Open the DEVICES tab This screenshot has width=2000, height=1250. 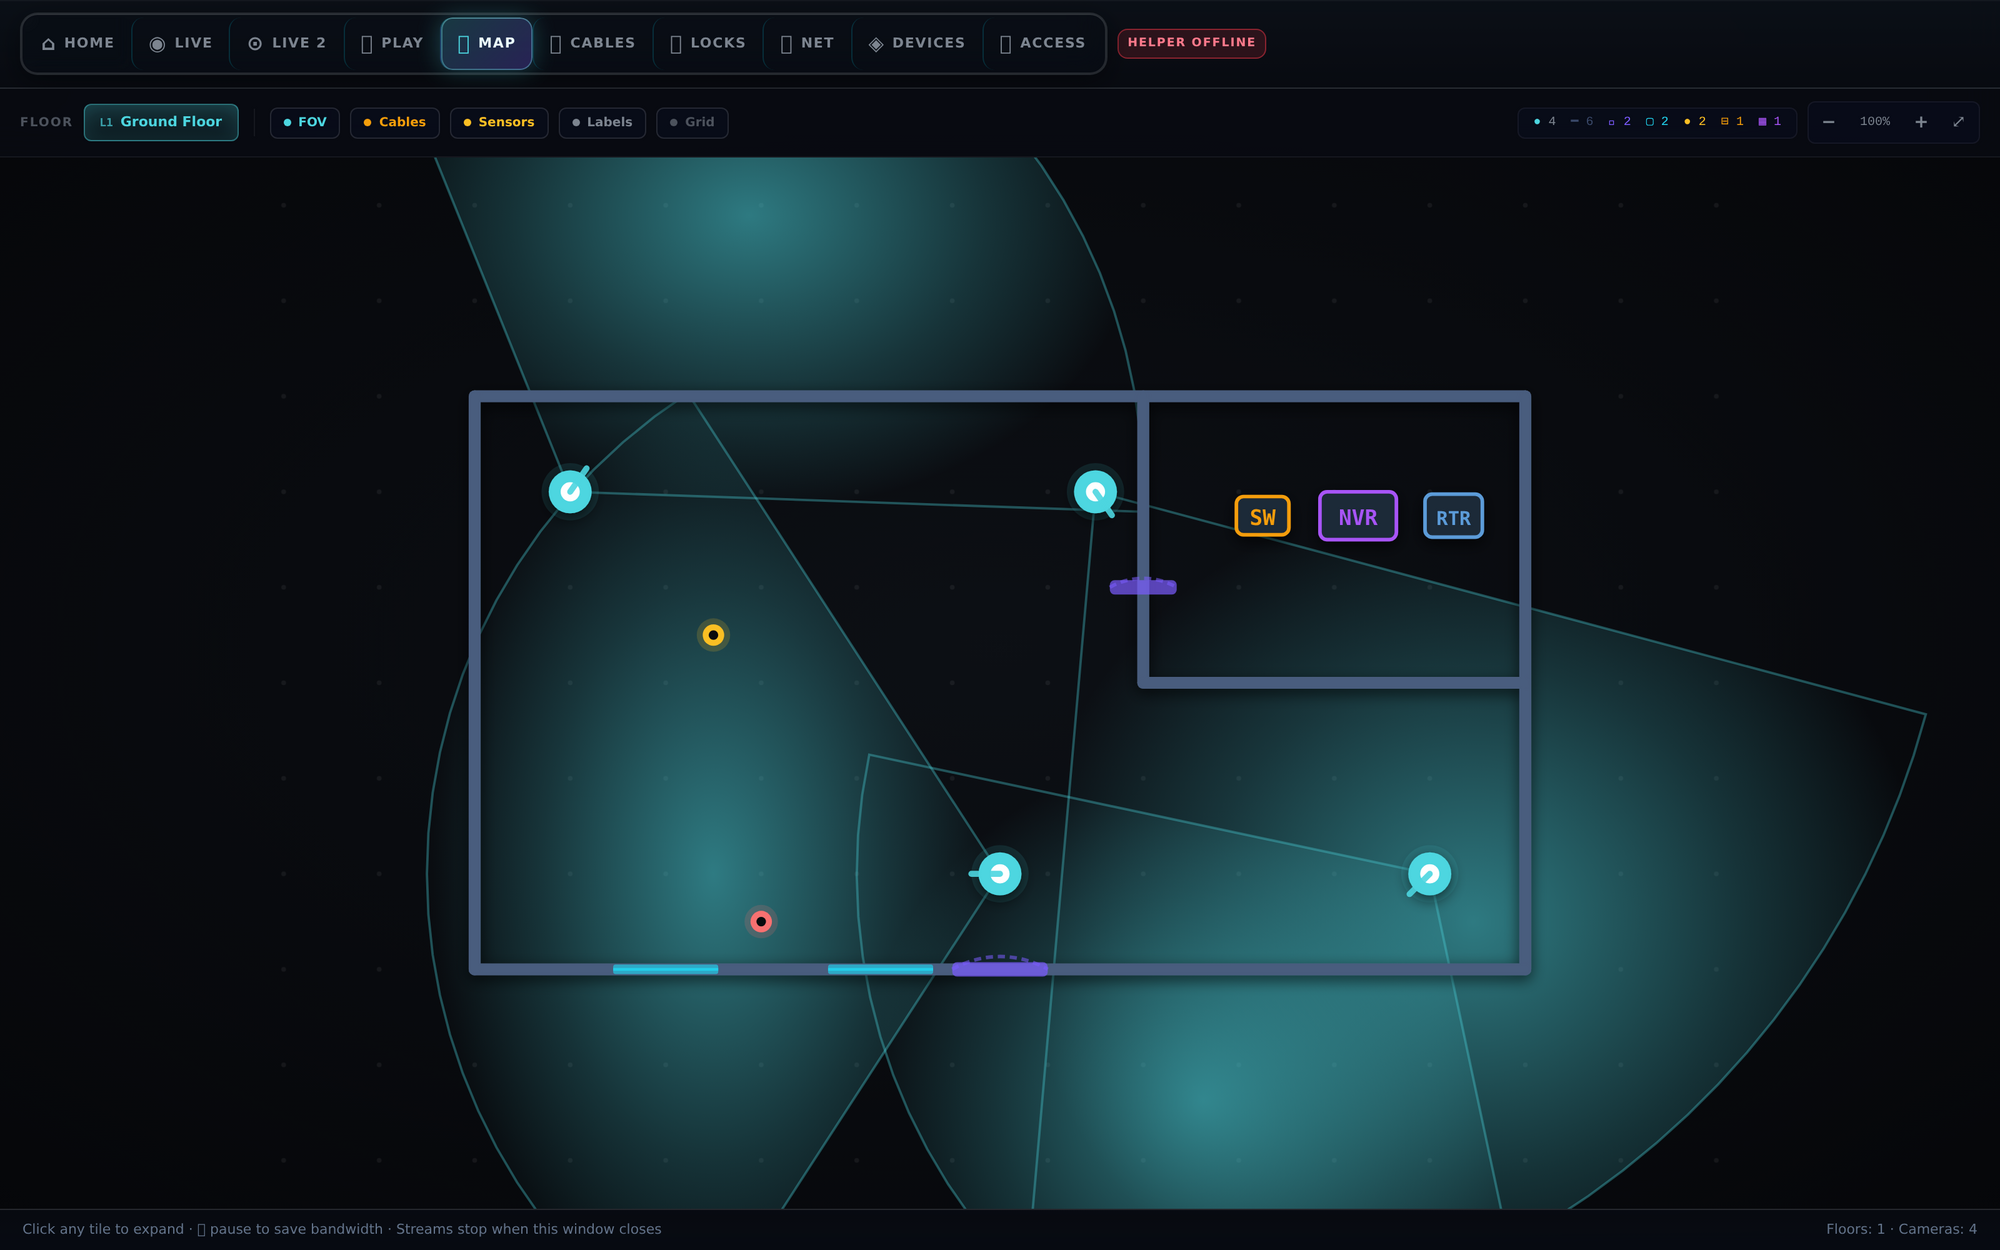[x=917, y=43]
